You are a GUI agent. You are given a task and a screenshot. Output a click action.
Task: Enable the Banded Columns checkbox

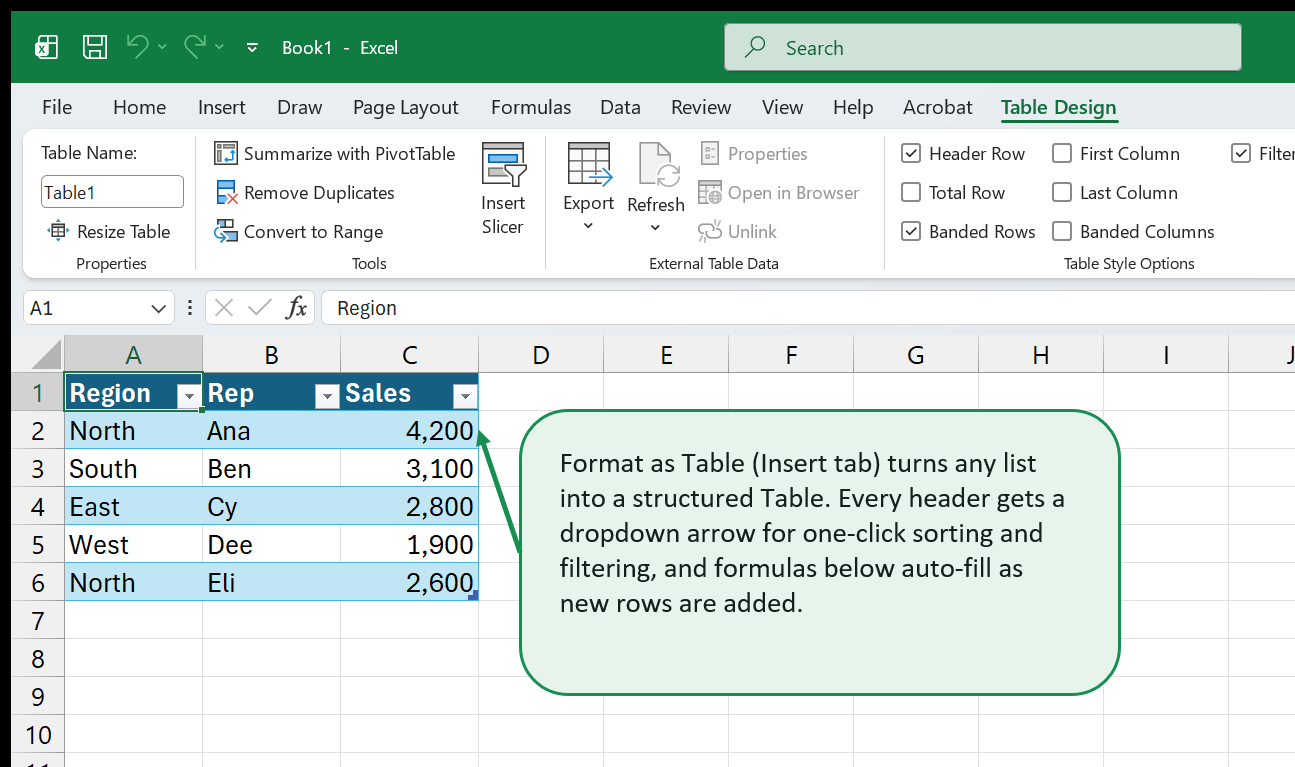tap(1062, 231)
